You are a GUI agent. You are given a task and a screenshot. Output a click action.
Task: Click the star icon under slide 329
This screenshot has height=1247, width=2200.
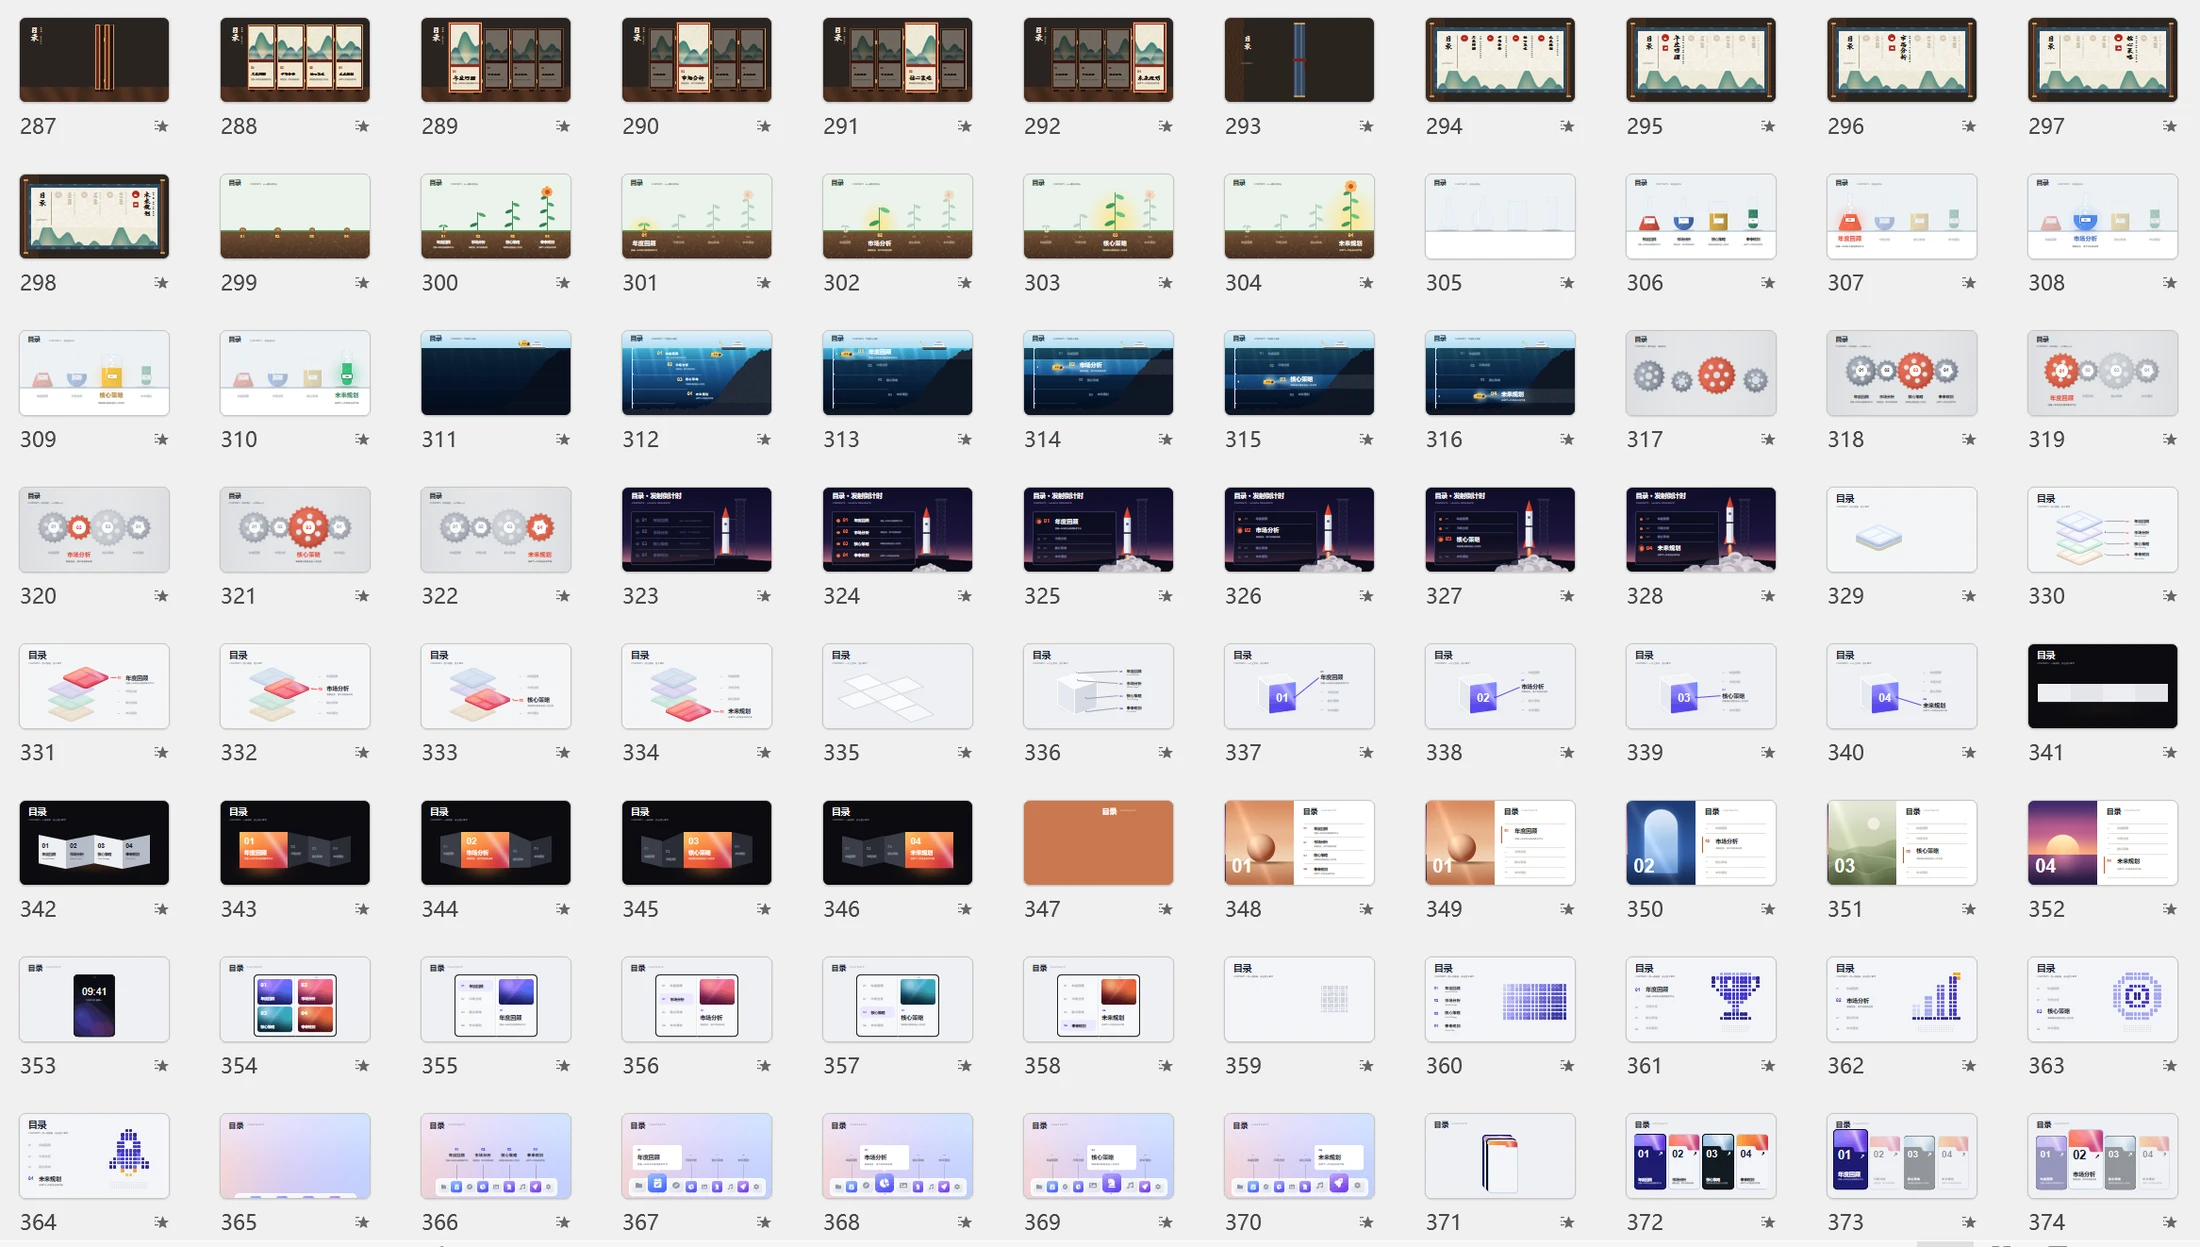pos(1969,596)
